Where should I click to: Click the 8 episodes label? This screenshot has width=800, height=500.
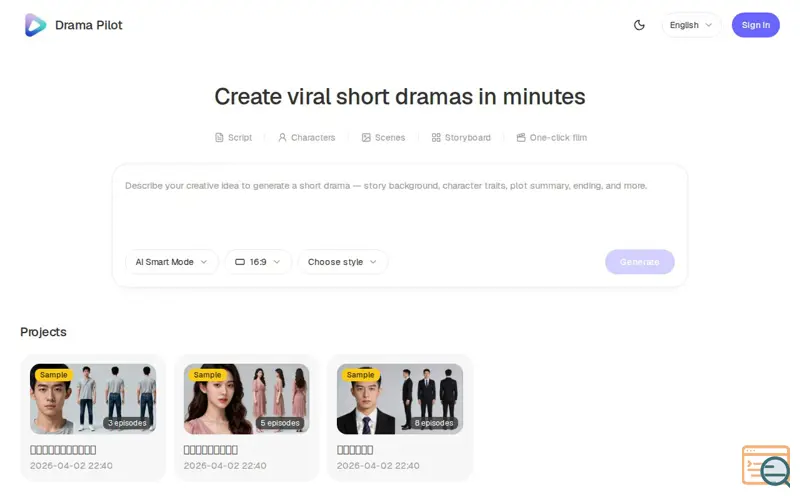pyautogui.click(x=434, y=423)
